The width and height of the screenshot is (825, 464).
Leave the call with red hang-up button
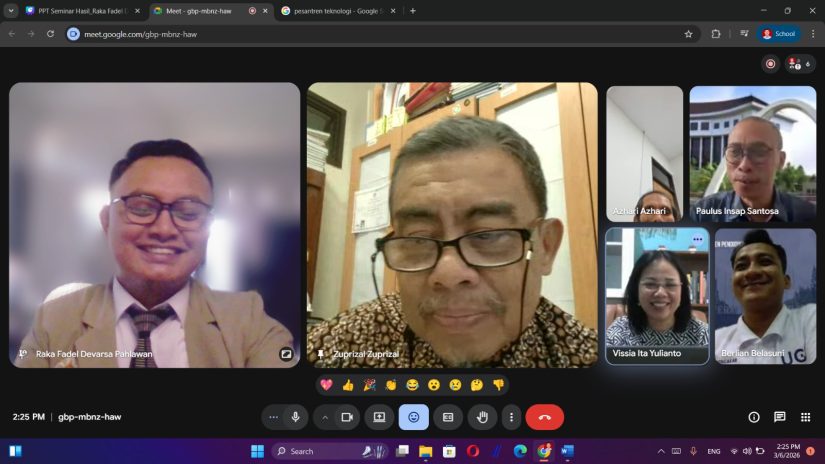point(544,417)
